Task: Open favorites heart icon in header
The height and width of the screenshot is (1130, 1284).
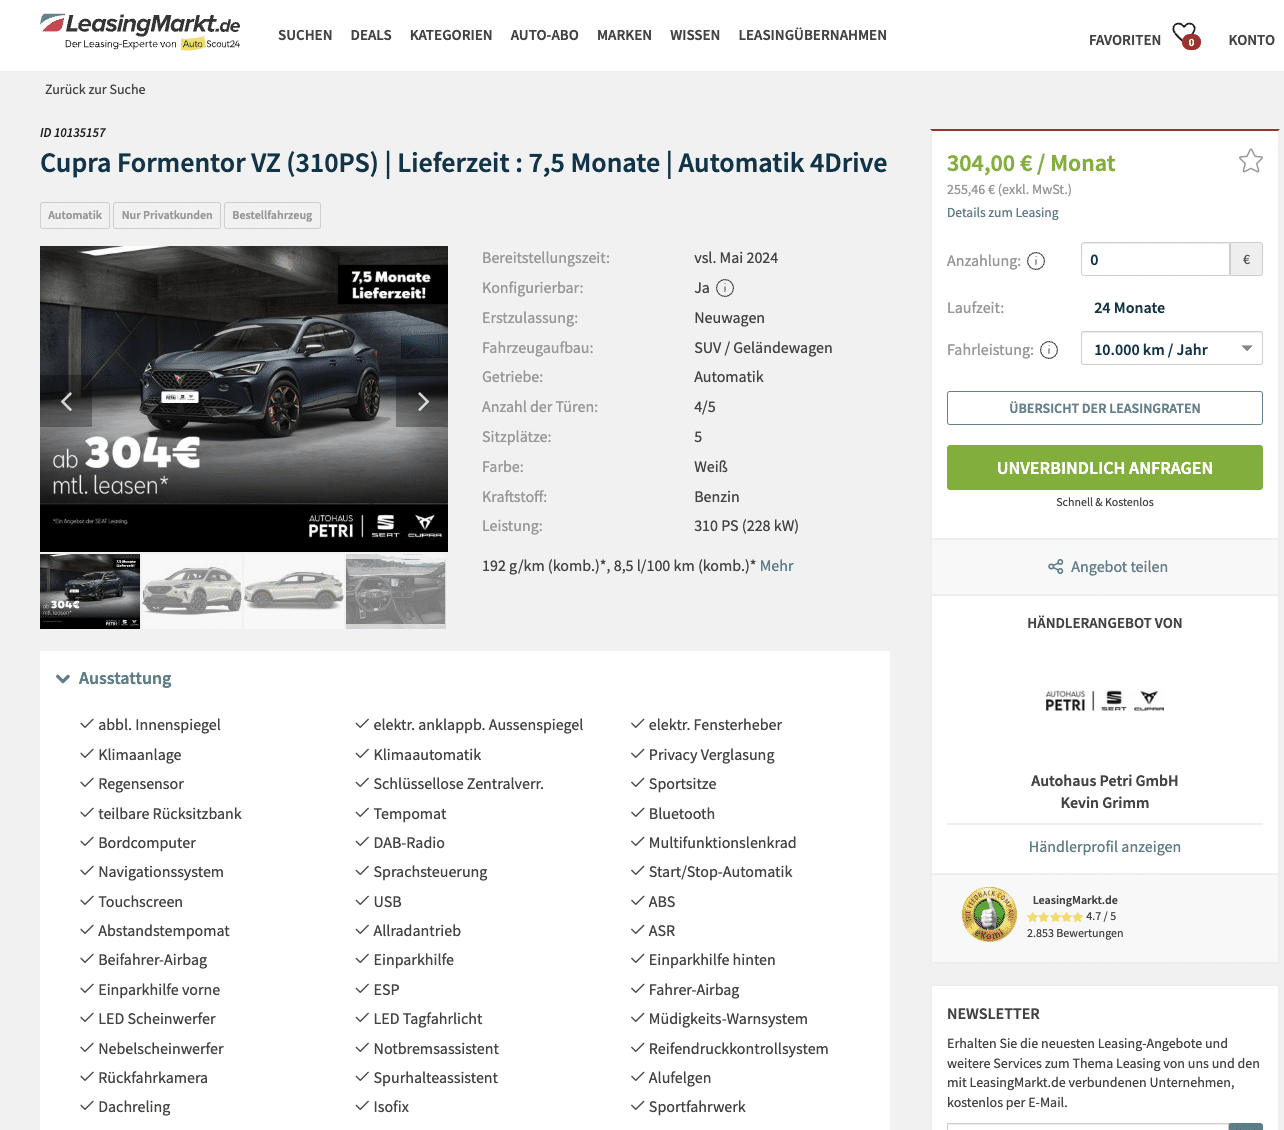Action: tap(1186, 36)
